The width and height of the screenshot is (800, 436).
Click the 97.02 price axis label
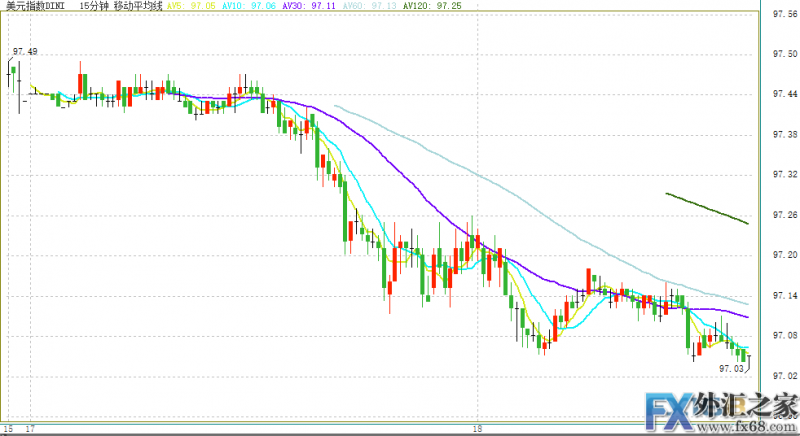pyautogui.click(x=783, y=376)
